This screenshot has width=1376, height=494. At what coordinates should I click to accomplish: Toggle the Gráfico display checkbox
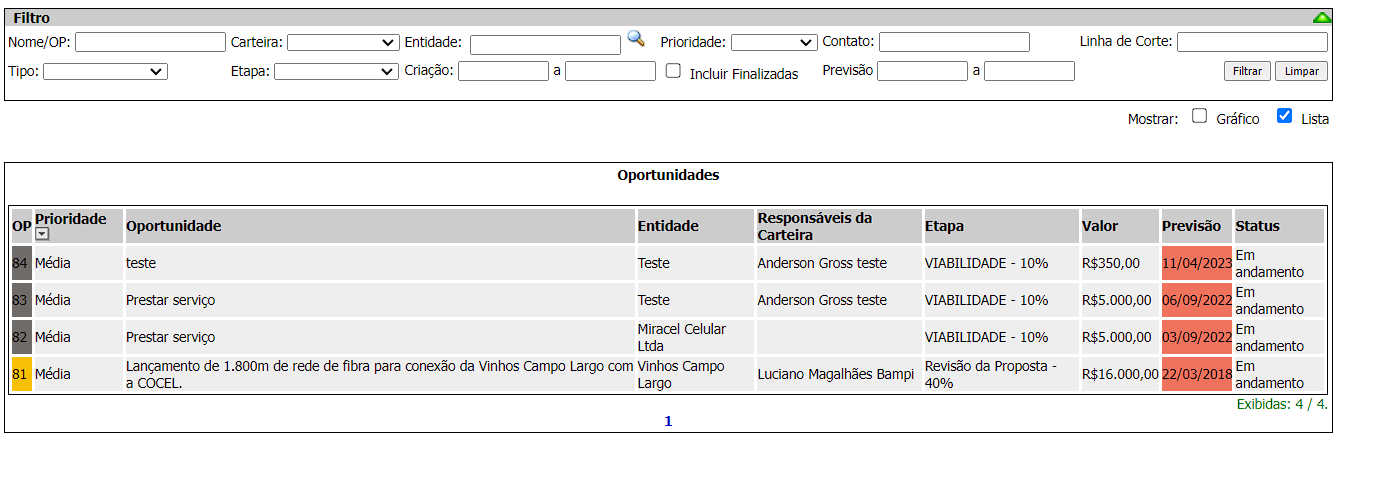click(1200, 116)
